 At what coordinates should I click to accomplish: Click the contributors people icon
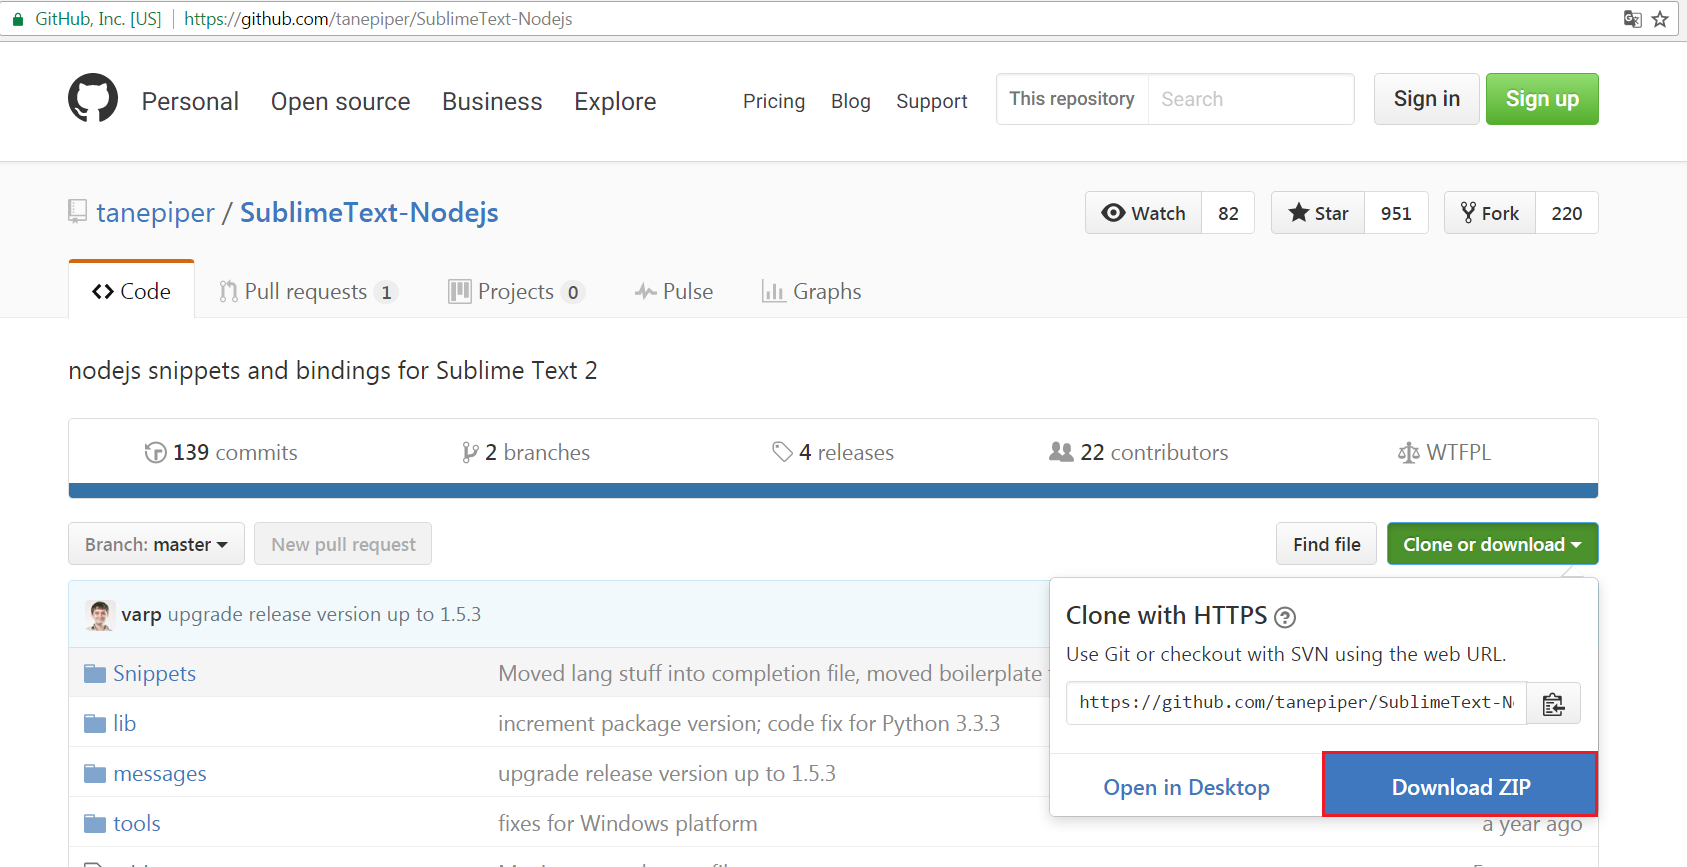[1061, 452]
